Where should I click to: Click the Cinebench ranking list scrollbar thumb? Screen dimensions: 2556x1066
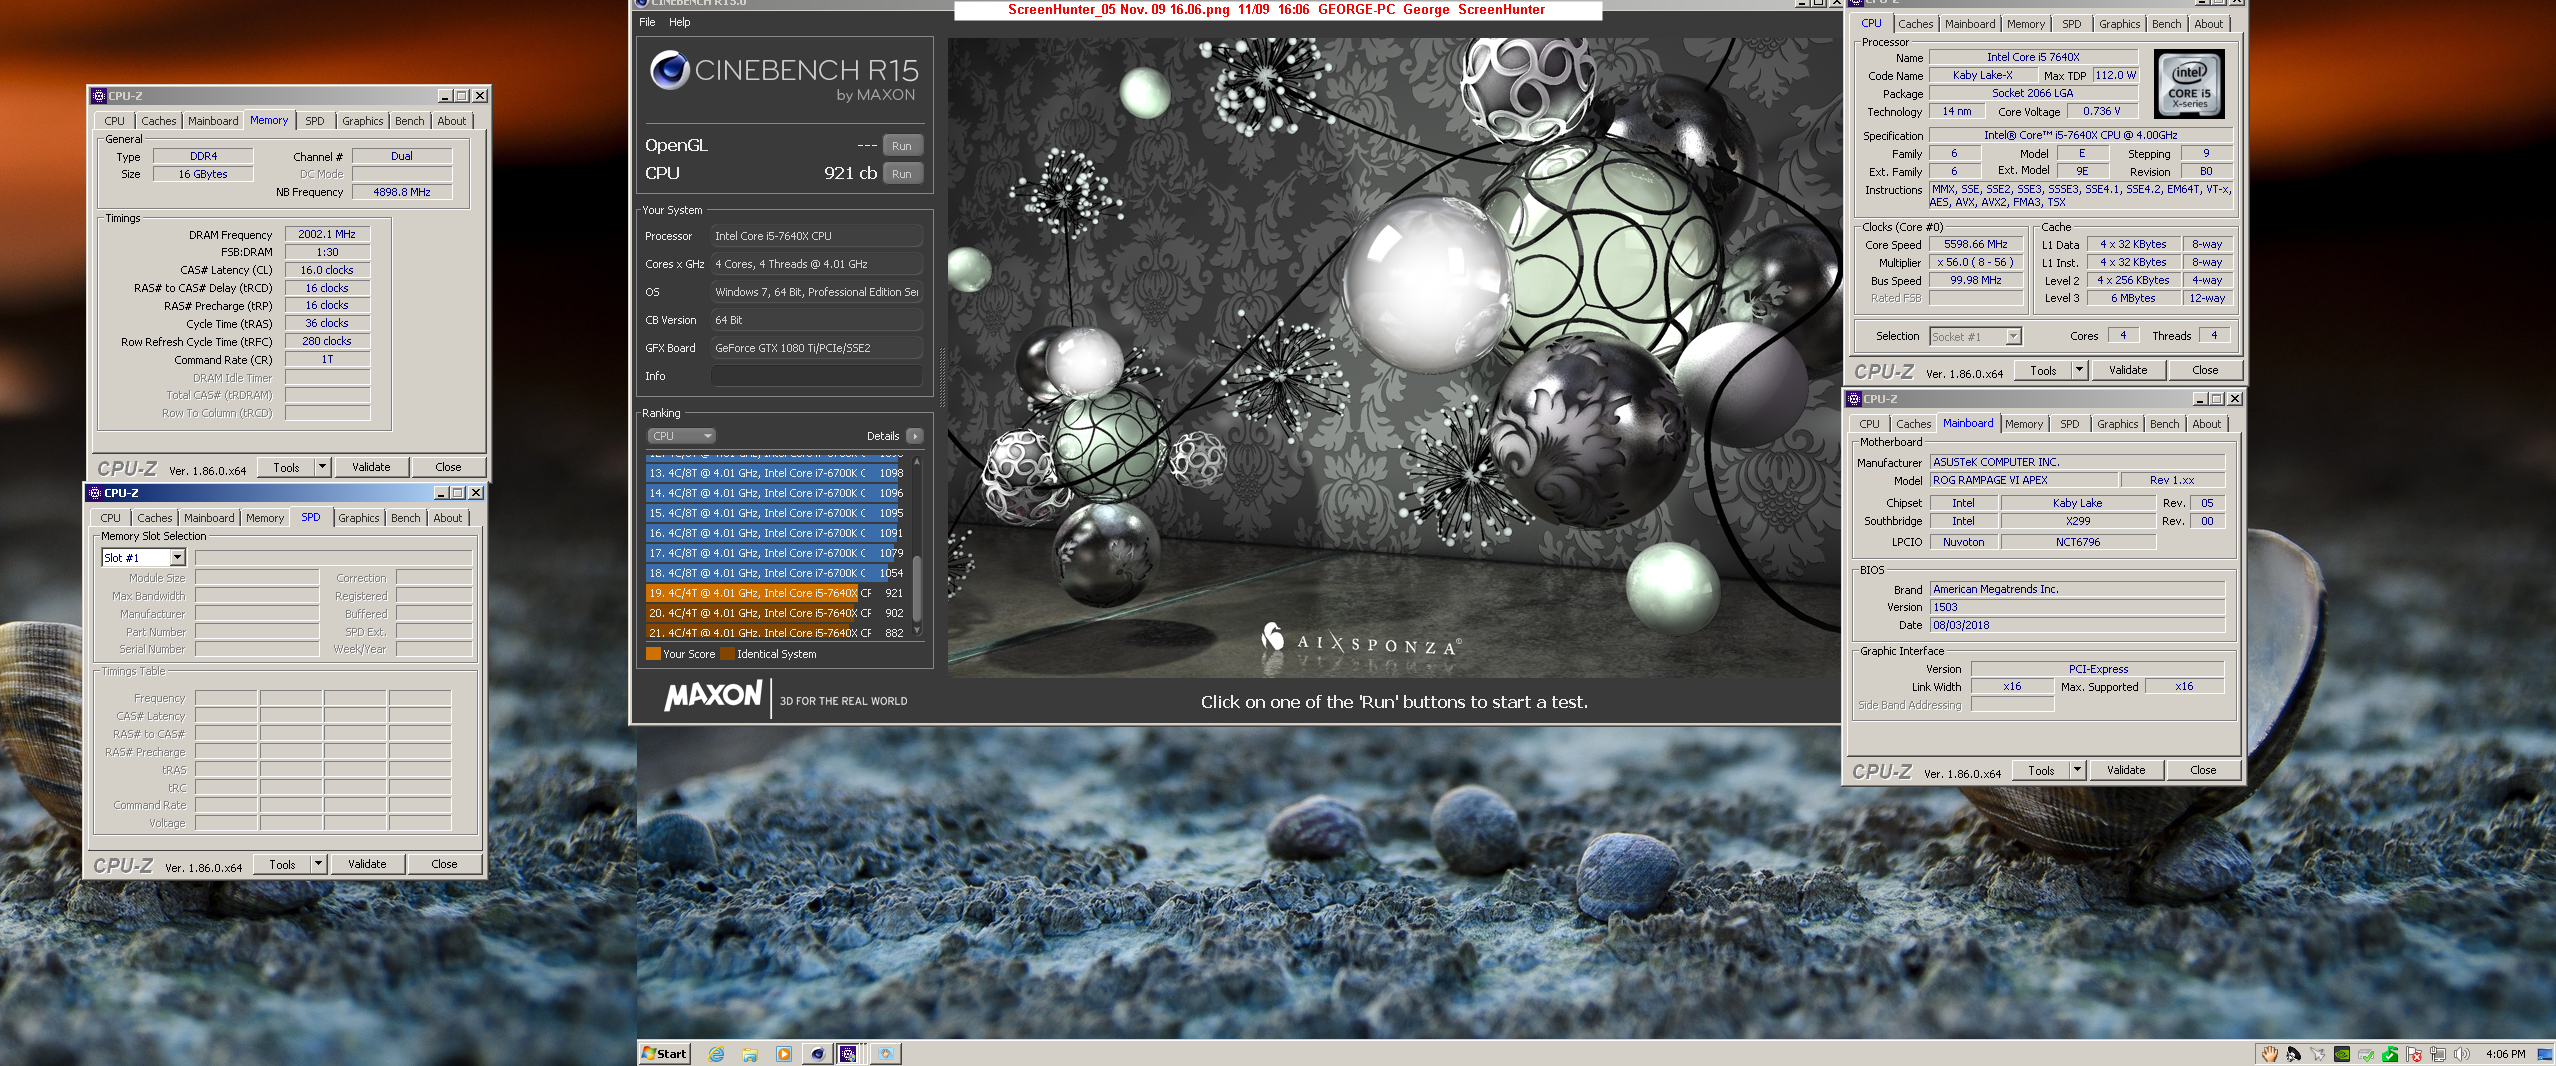point(916,590)
